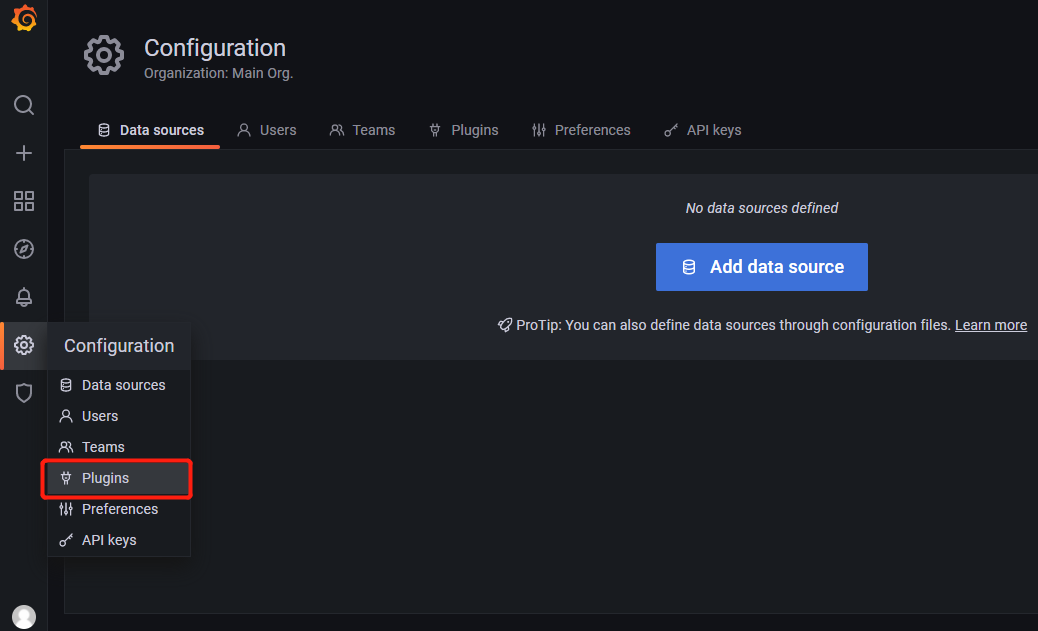Viewport: 1038px width, 631px height.
Task: Select Plugins in Configuration flyout menu
Action: [x=119, y=478]
